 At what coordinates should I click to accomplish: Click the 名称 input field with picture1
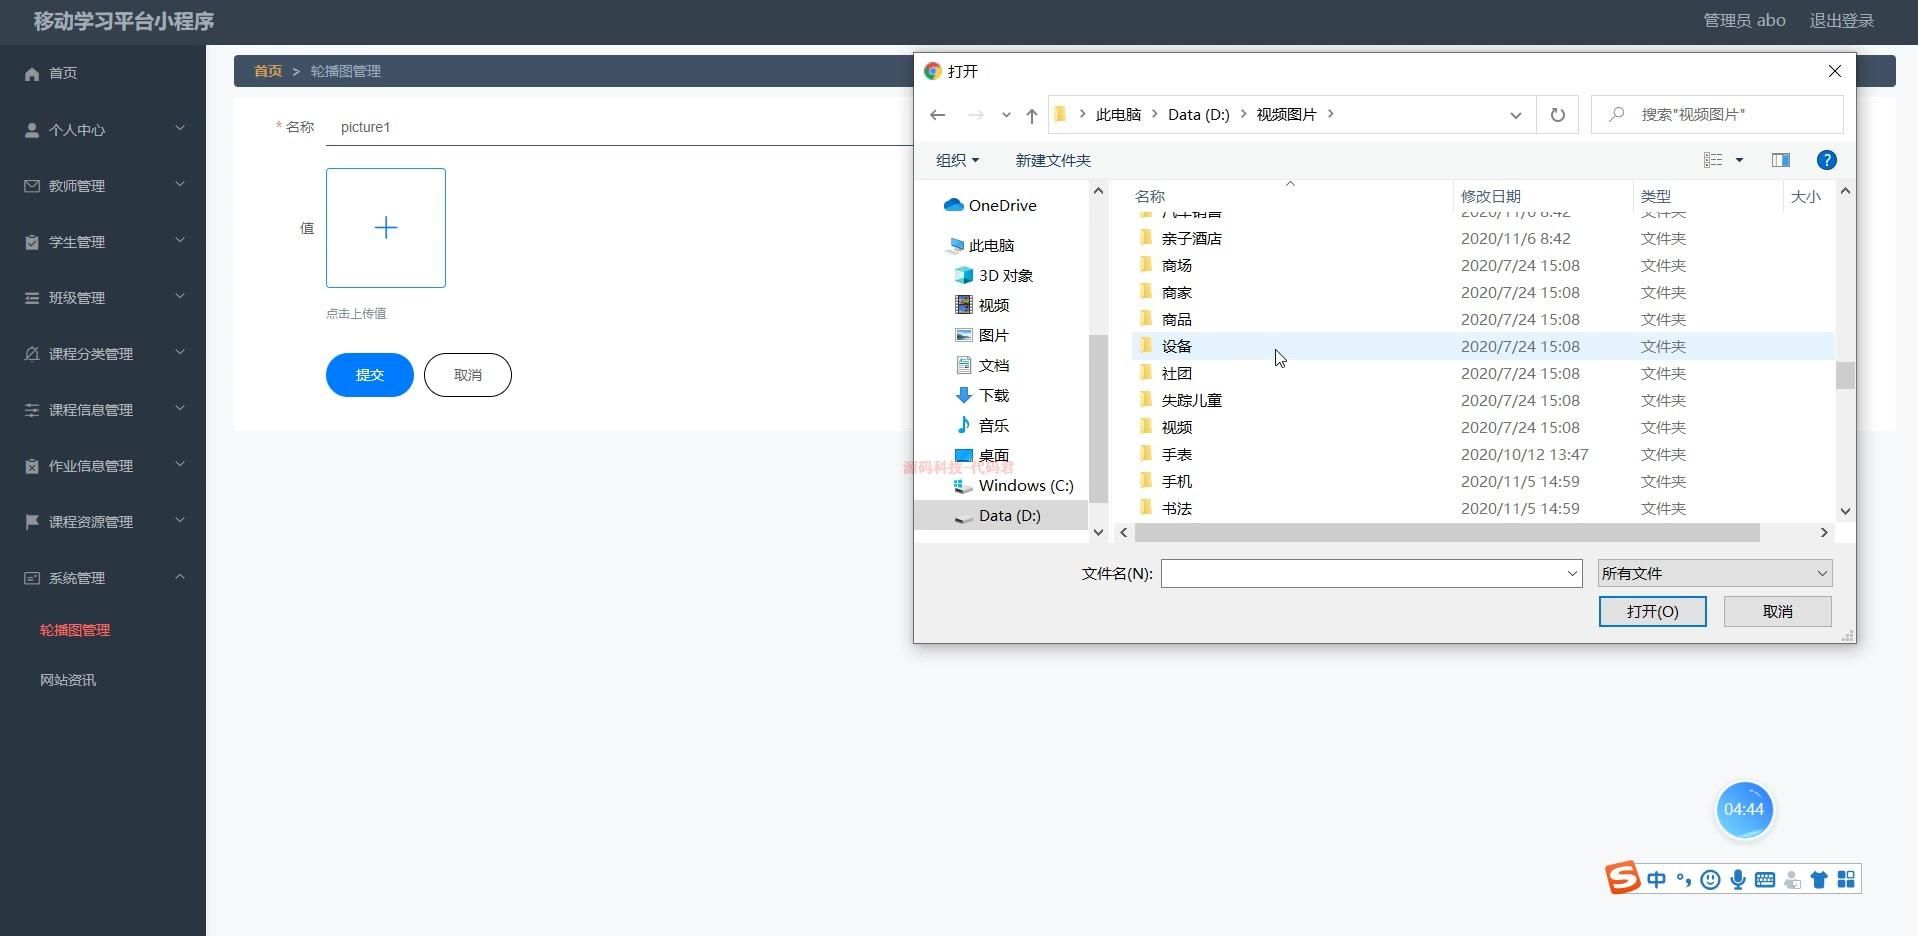tap(620, 127)
